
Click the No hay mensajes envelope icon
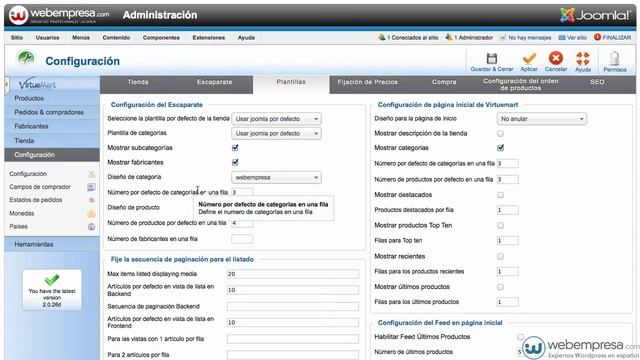(503, 38)
